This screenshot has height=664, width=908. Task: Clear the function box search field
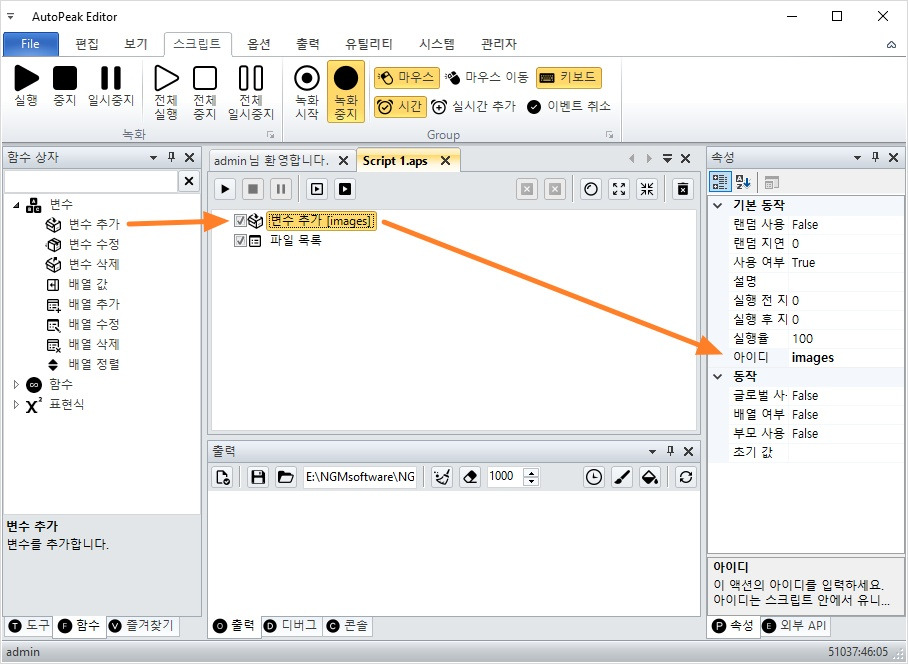(189, 181)
